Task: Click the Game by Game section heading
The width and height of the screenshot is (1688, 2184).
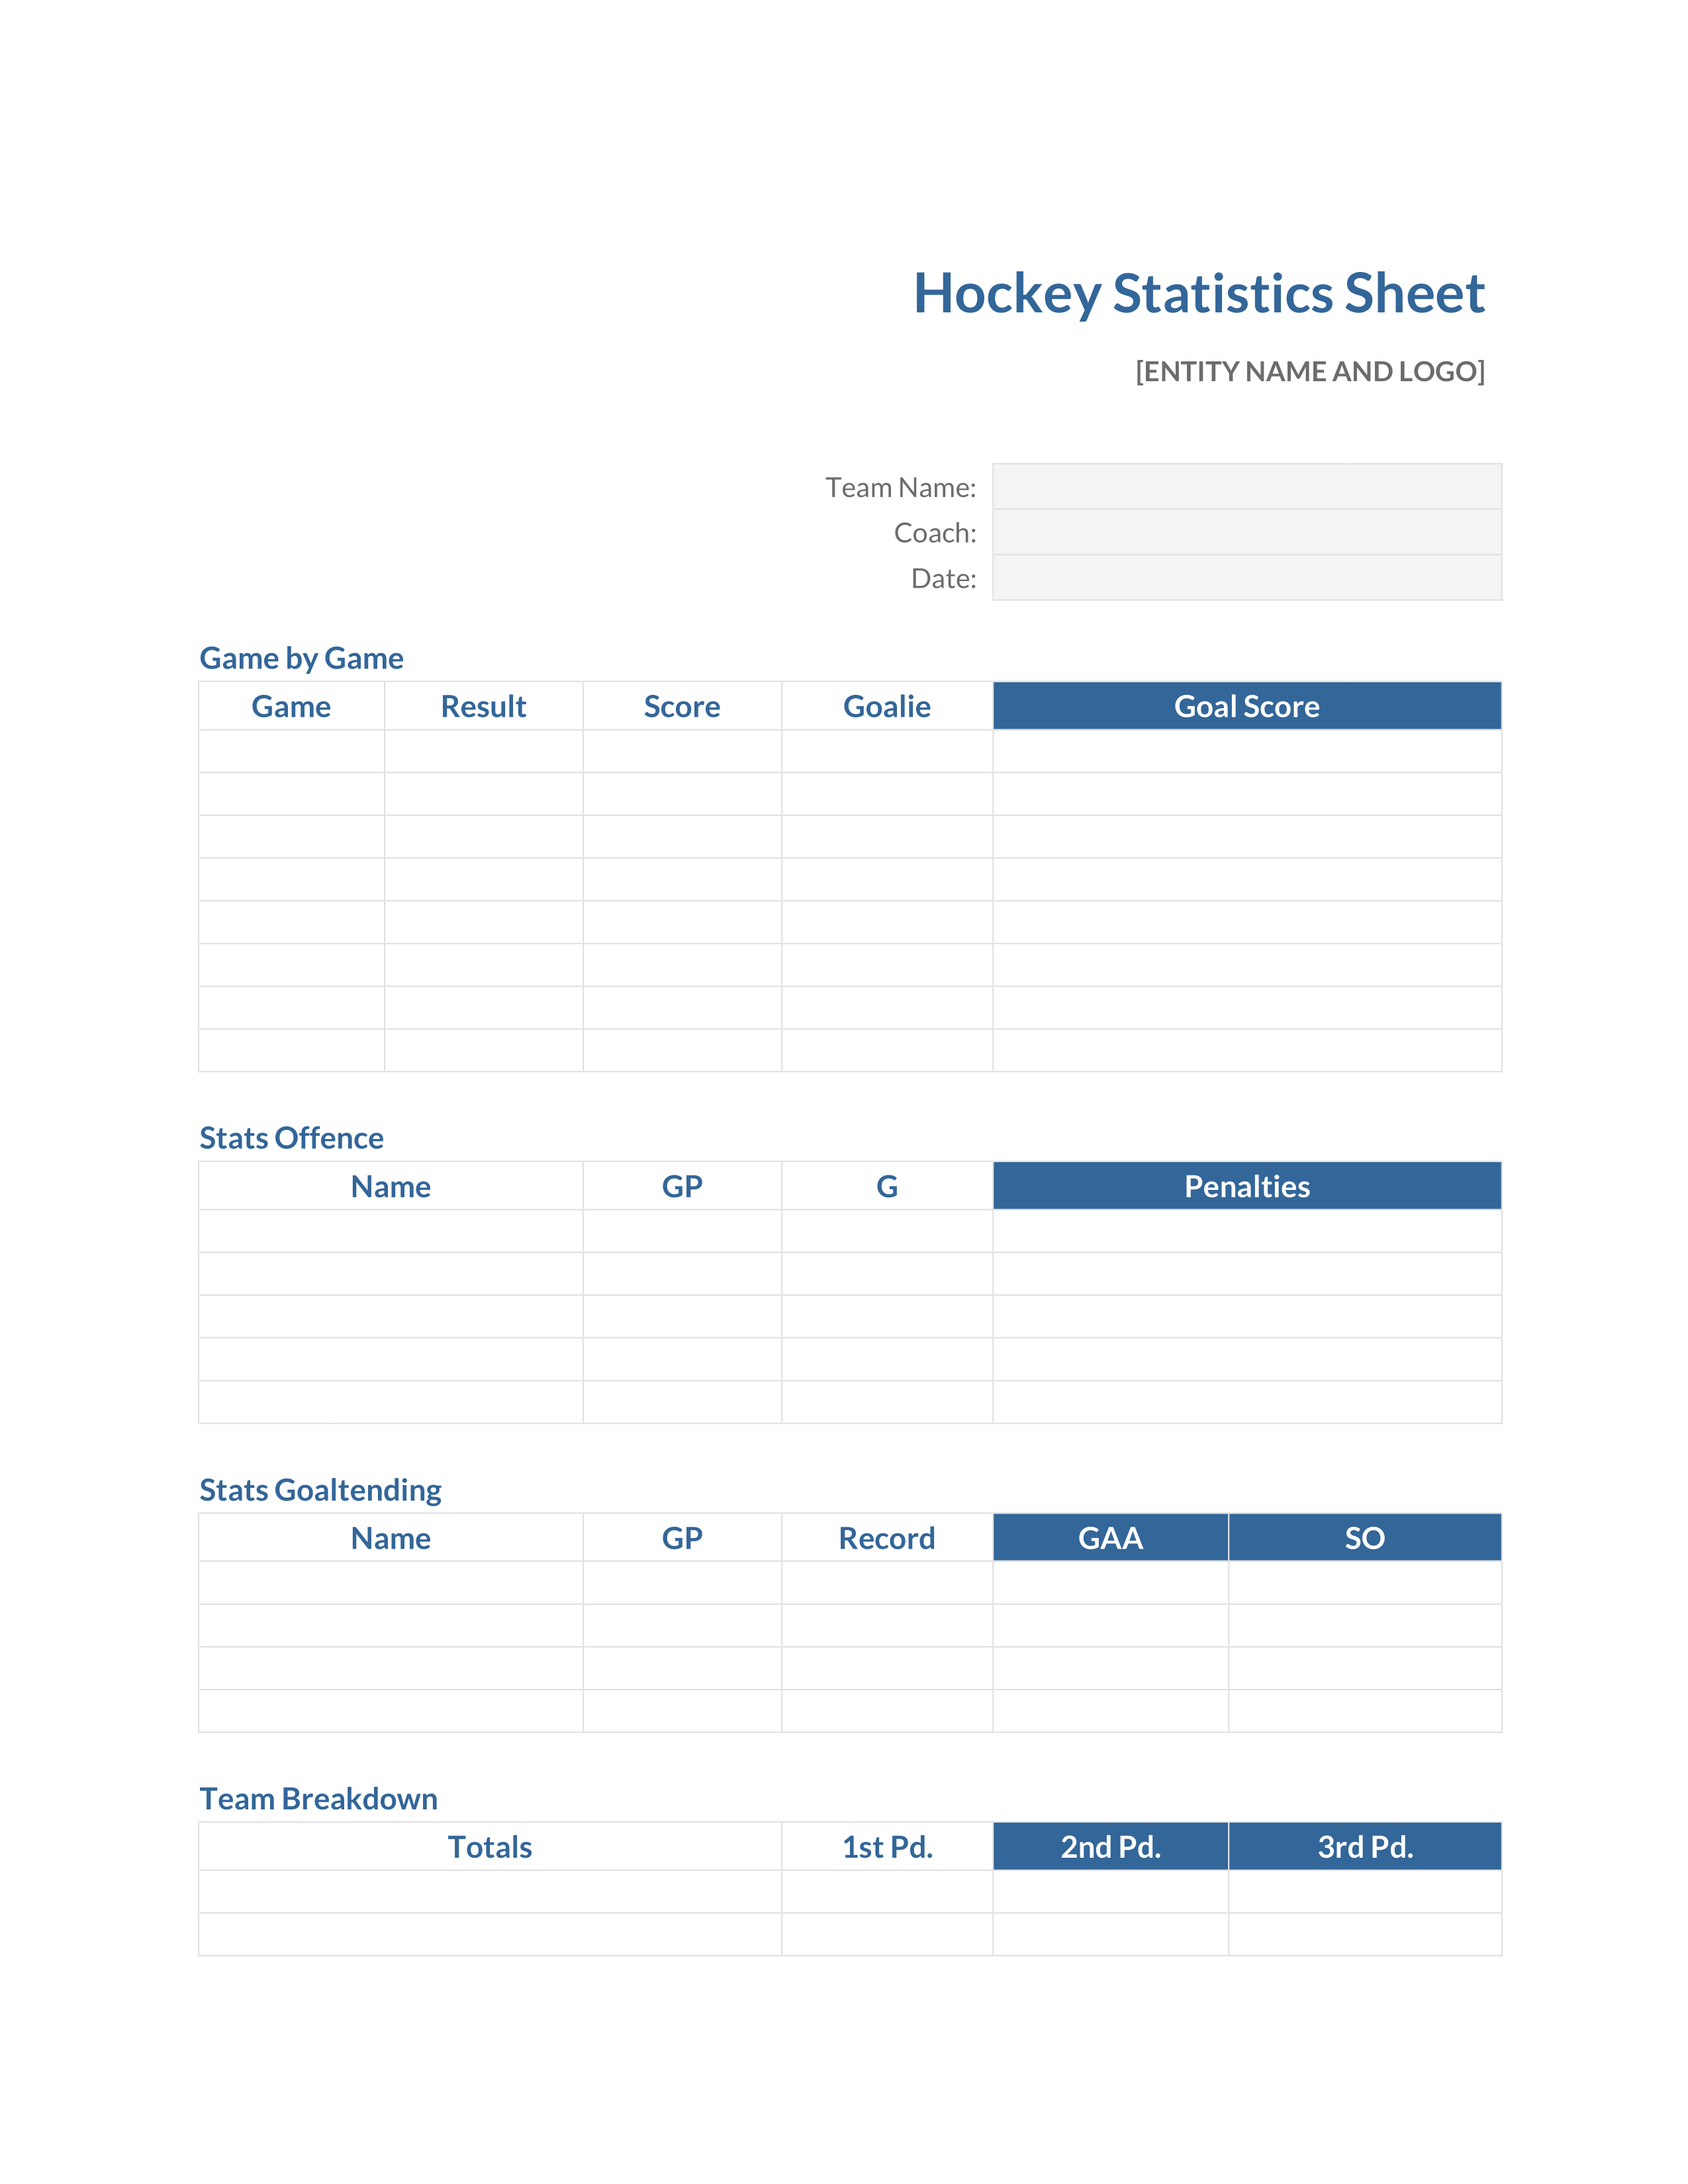Action: tap(301, 658)
